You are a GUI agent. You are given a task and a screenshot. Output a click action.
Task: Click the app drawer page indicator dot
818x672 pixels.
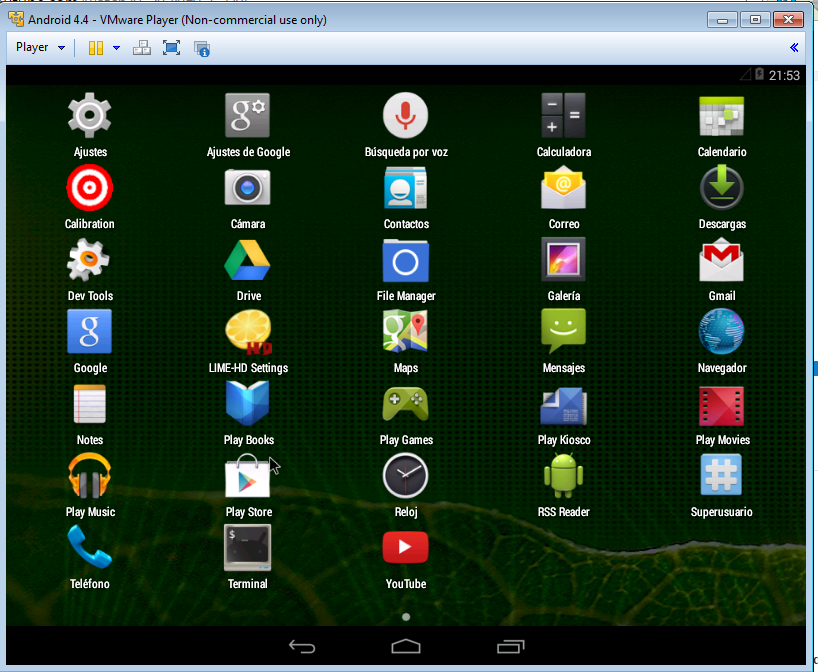[x=406, y=617]
